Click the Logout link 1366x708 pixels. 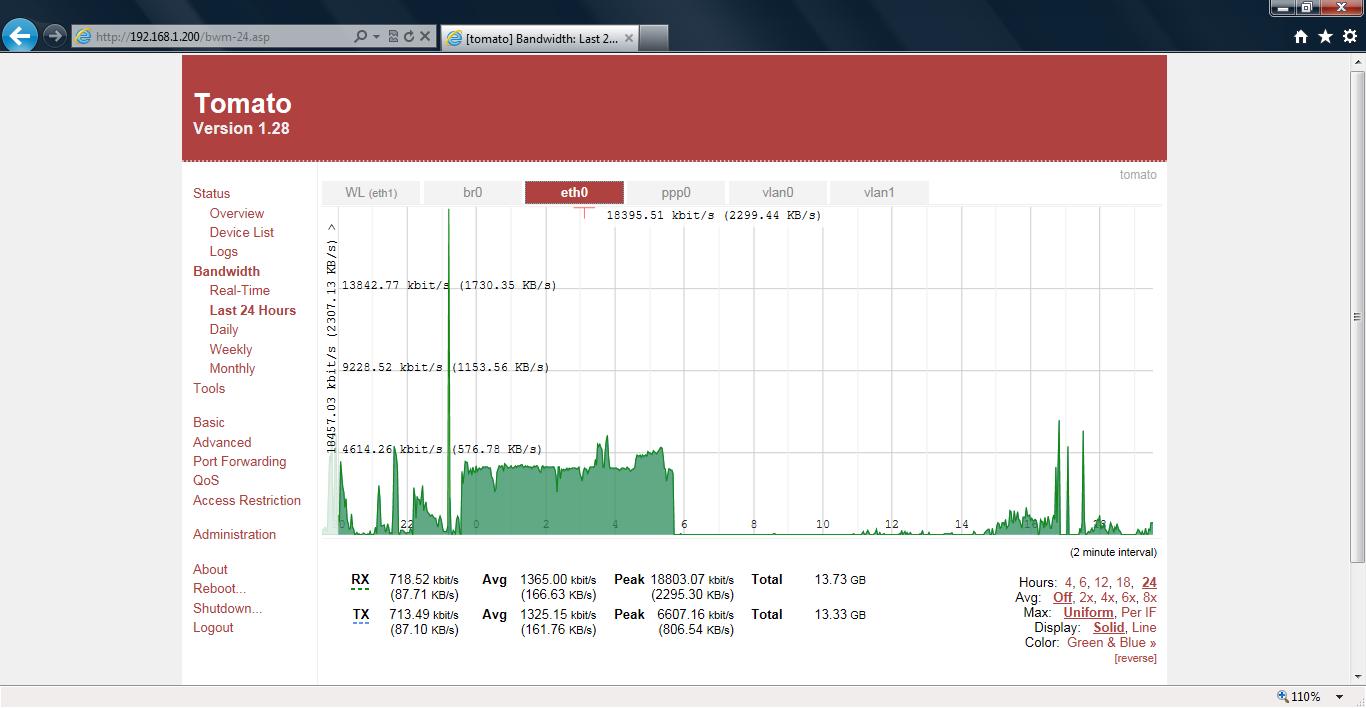click(213, 627)
